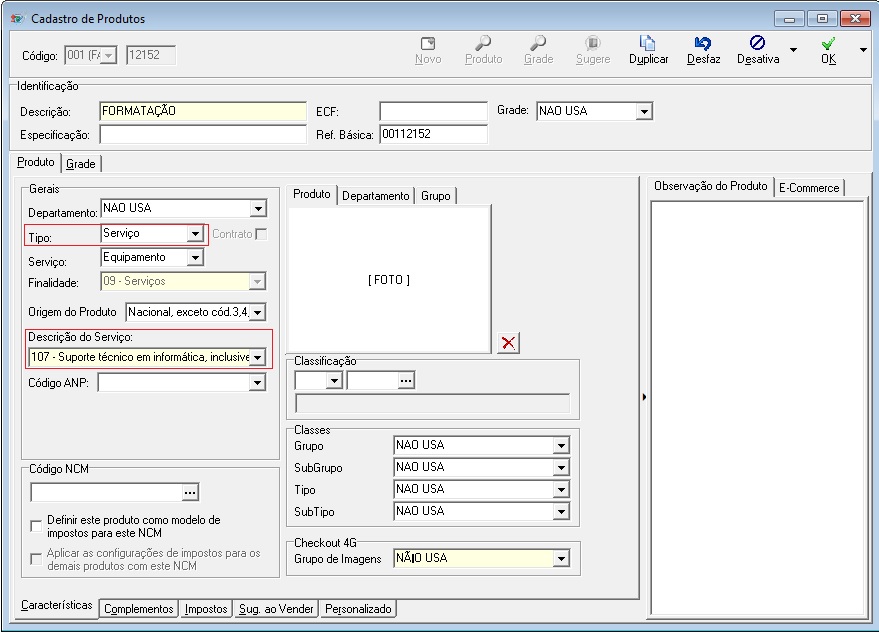Screen dimensions: 879x632
Task: Click the ECF input field
Action: pyautogui.click(x=433, y=111)
